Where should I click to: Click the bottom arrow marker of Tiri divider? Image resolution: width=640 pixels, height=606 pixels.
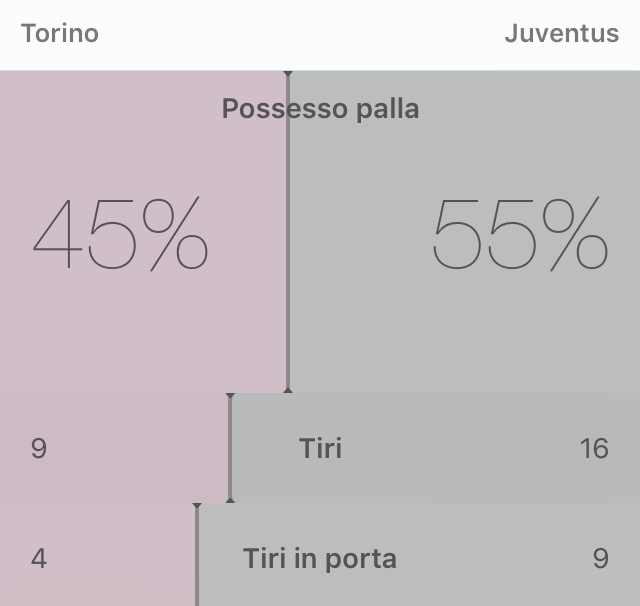tap(230, 500)
